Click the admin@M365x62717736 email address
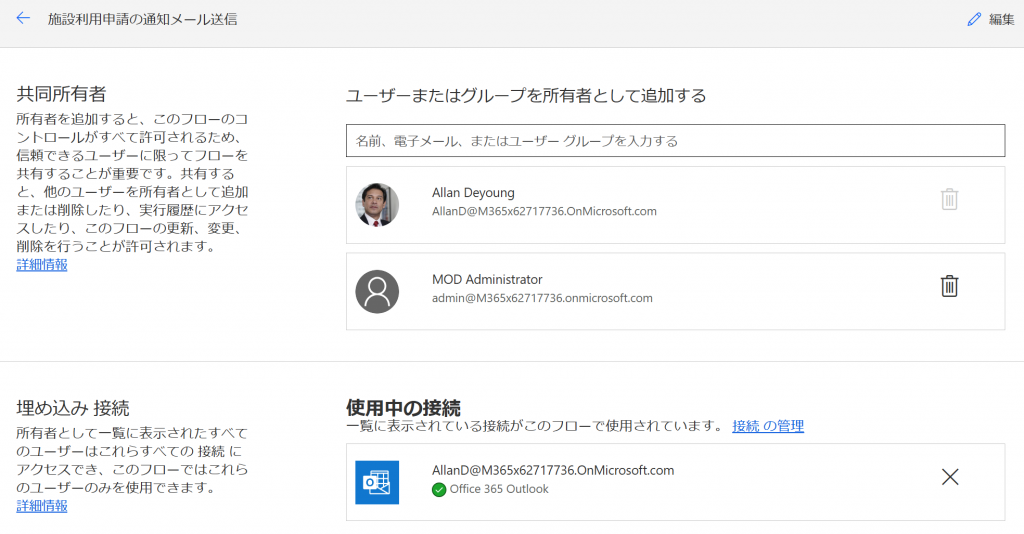The height and width of the screenshot is (534, 1024). click(x=542, y=298)
